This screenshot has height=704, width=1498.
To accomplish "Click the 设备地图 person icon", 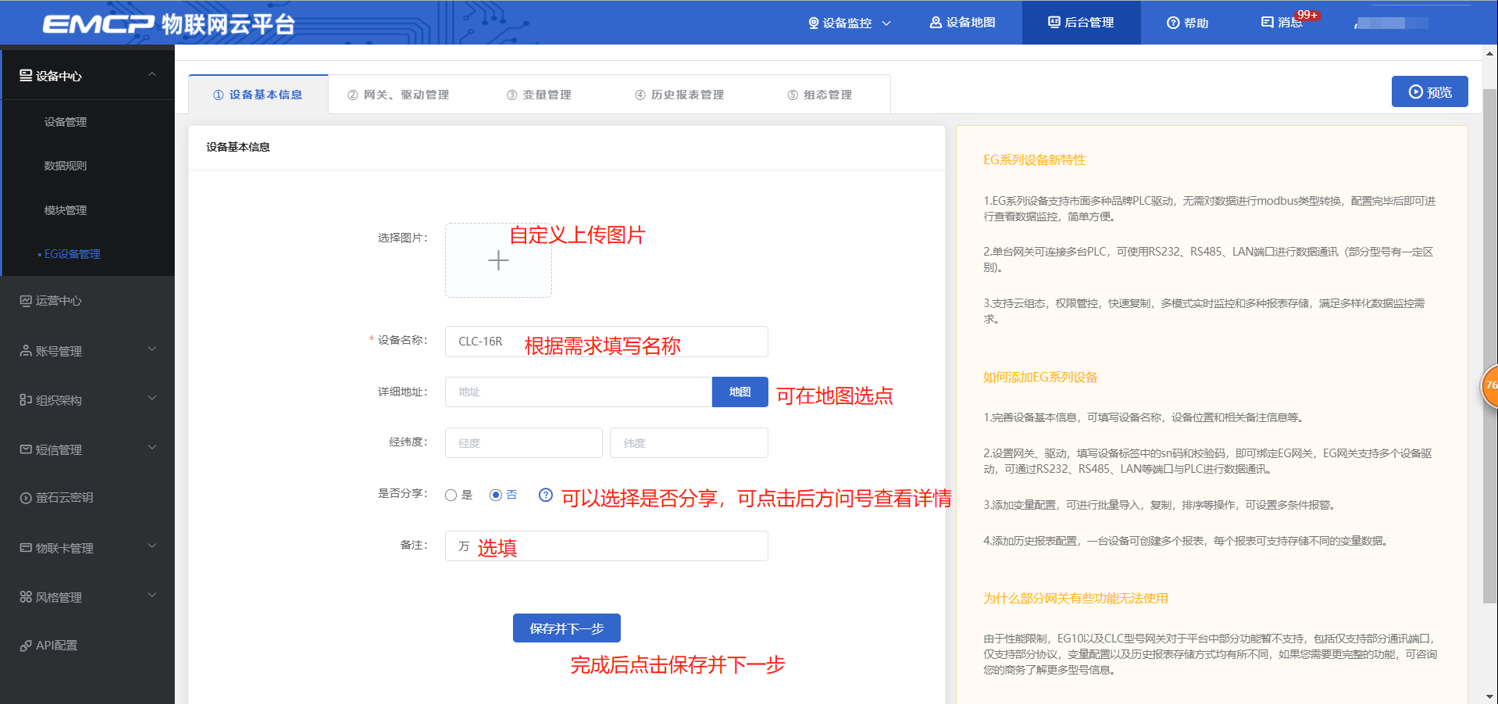I will pos(936,22).
